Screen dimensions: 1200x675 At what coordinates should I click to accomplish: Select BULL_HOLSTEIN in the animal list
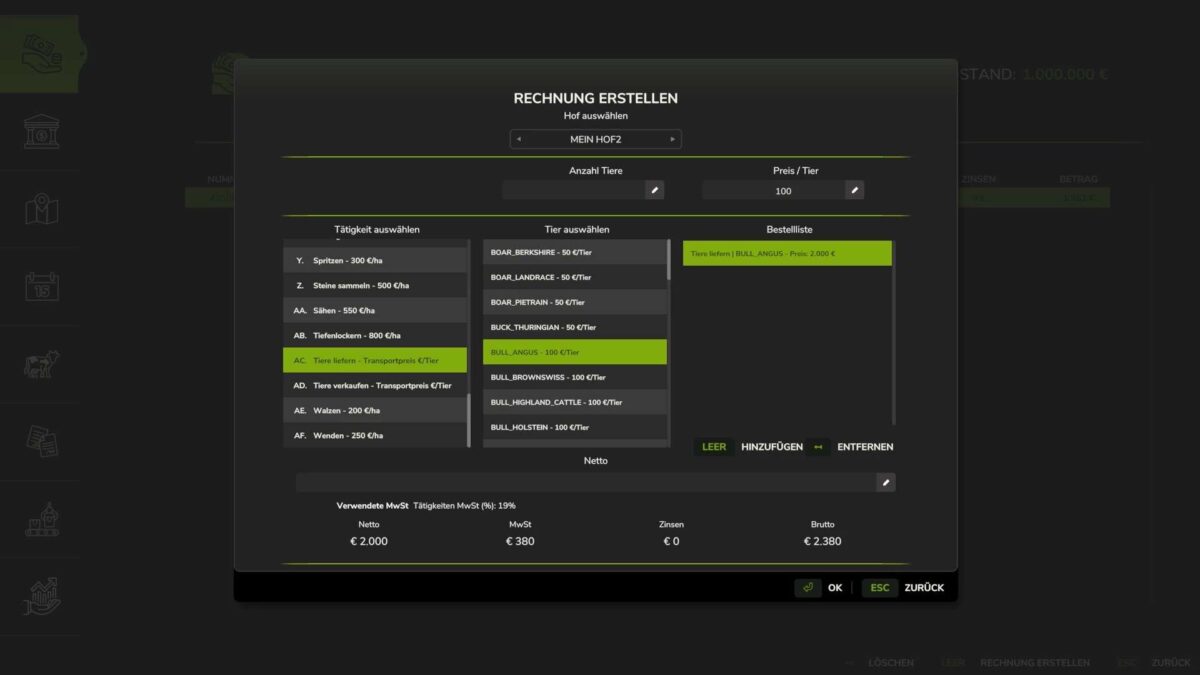point(575,426)
